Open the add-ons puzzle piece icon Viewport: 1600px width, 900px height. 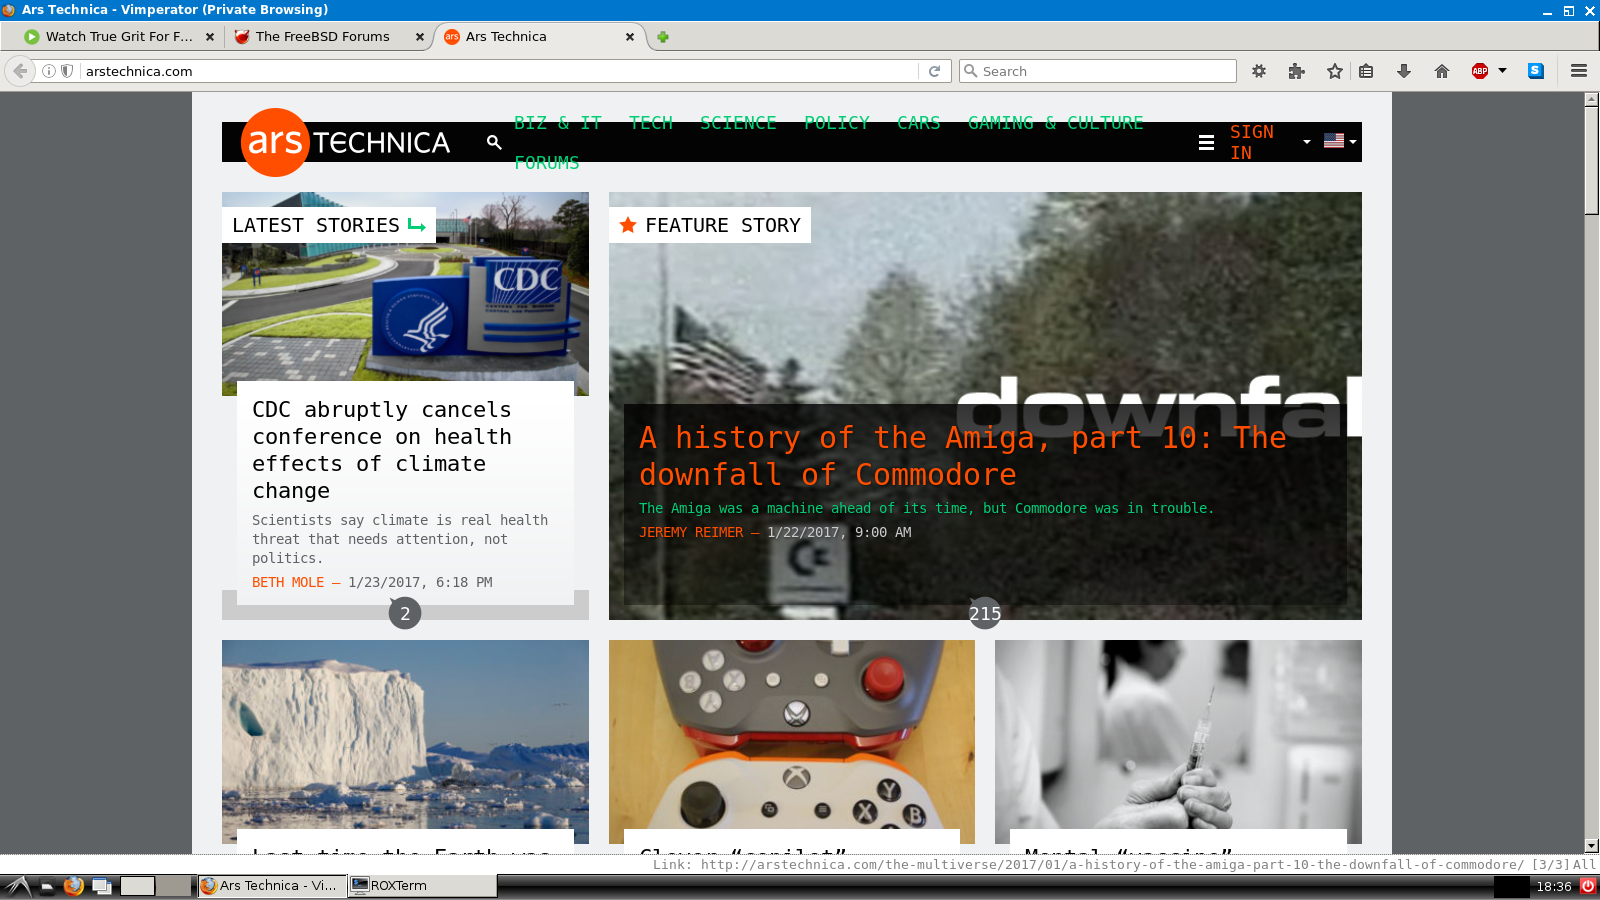coord(1297,71)
